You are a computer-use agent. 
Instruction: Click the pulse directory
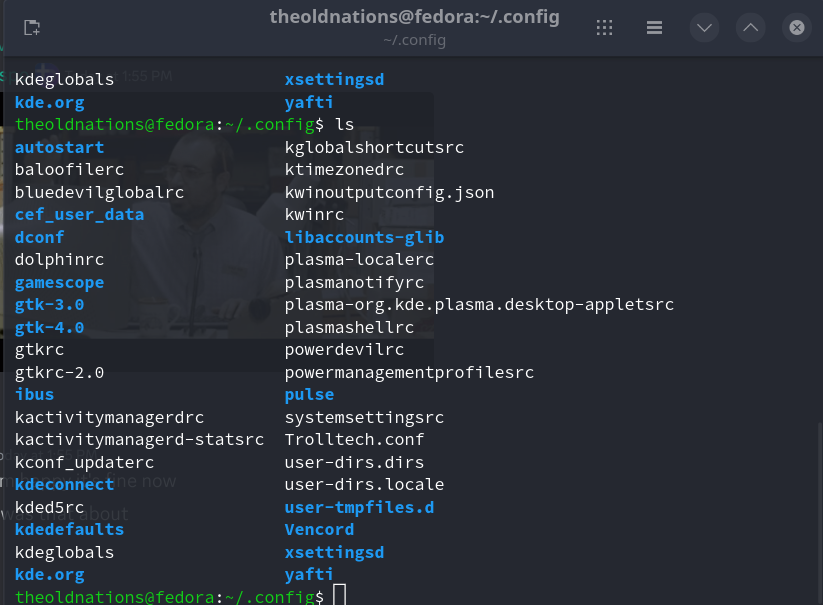(x=309, y=395)
